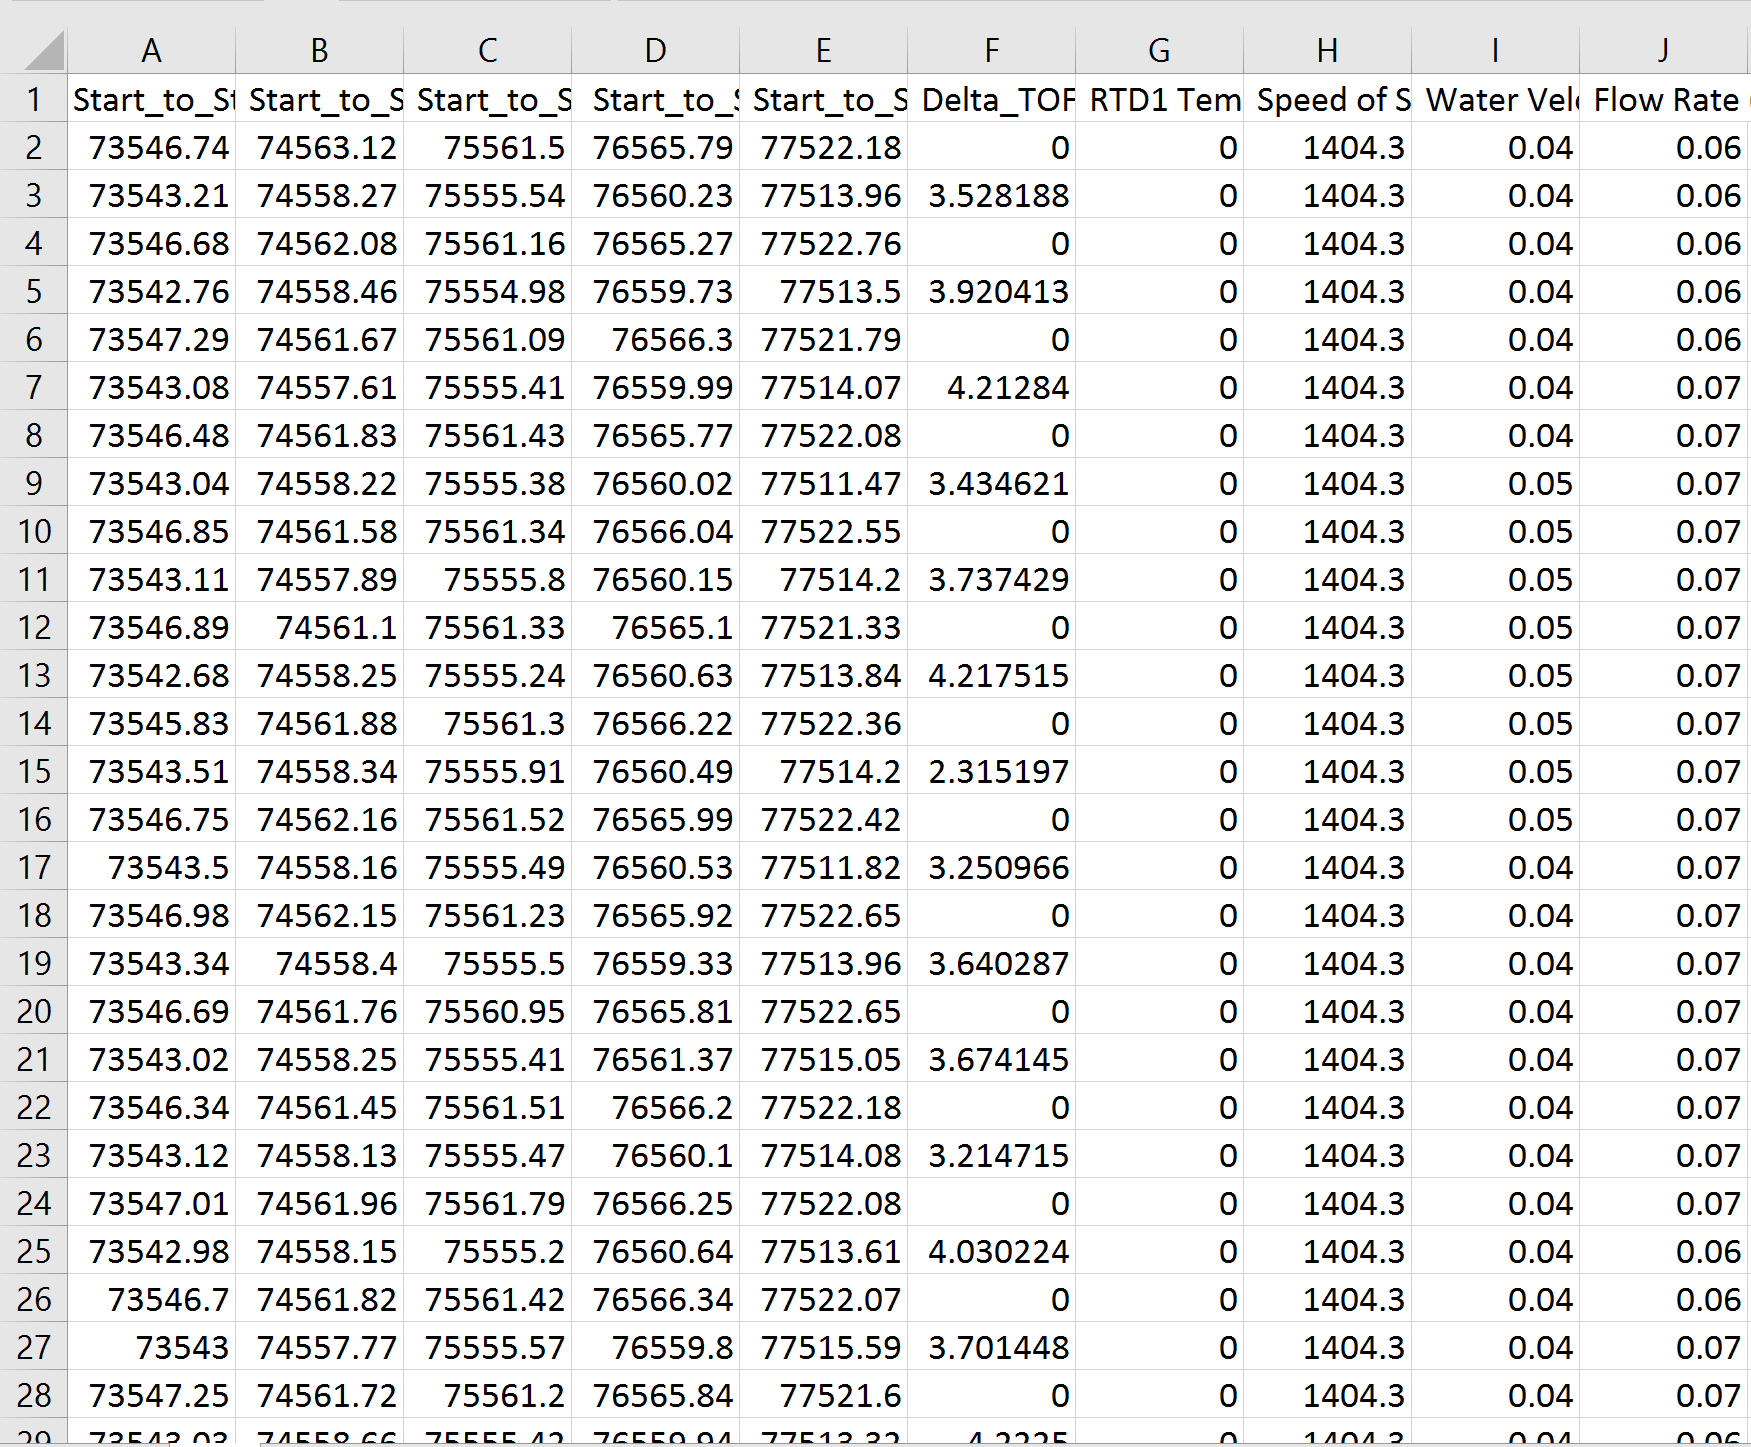This screenshot has height=1447, width=1751.
Task: Click cell F11 with 3.737429
Action: [x=991, y=579]
